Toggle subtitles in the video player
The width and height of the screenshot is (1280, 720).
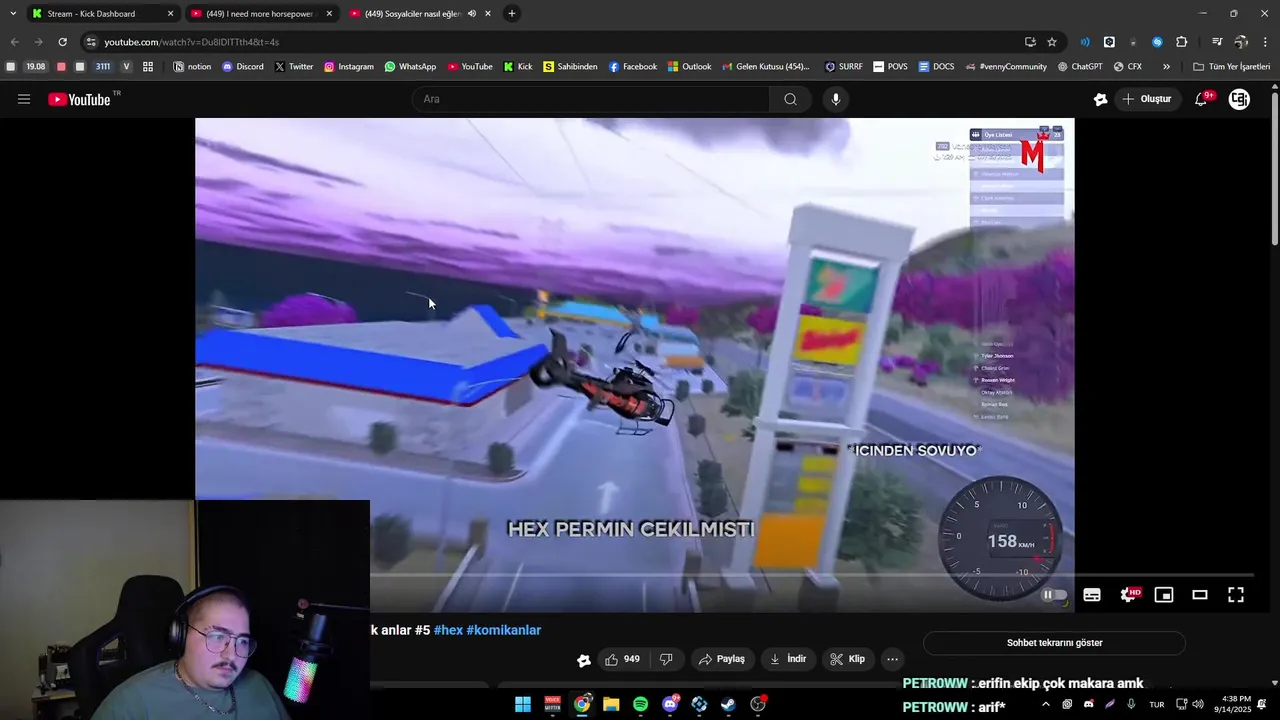1092,595
